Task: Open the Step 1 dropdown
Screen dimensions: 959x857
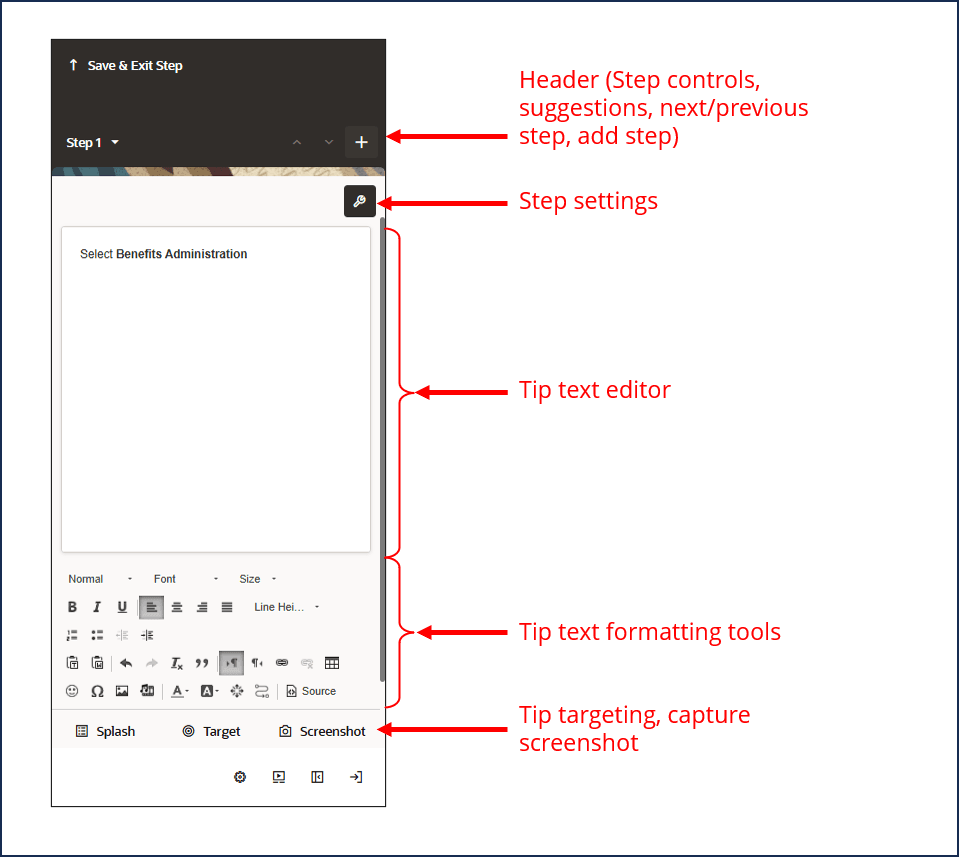Action: click(x=92, y=142)
